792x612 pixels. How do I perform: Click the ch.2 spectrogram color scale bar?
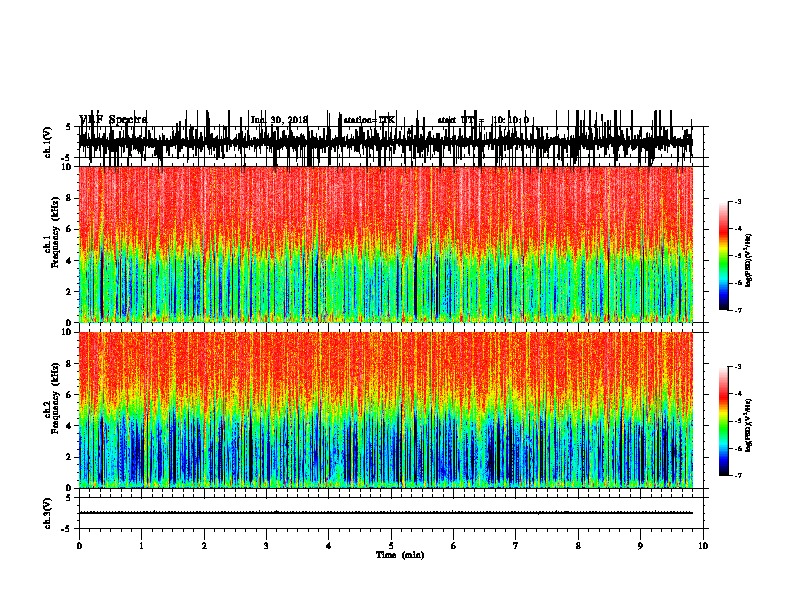click(723, 421)
